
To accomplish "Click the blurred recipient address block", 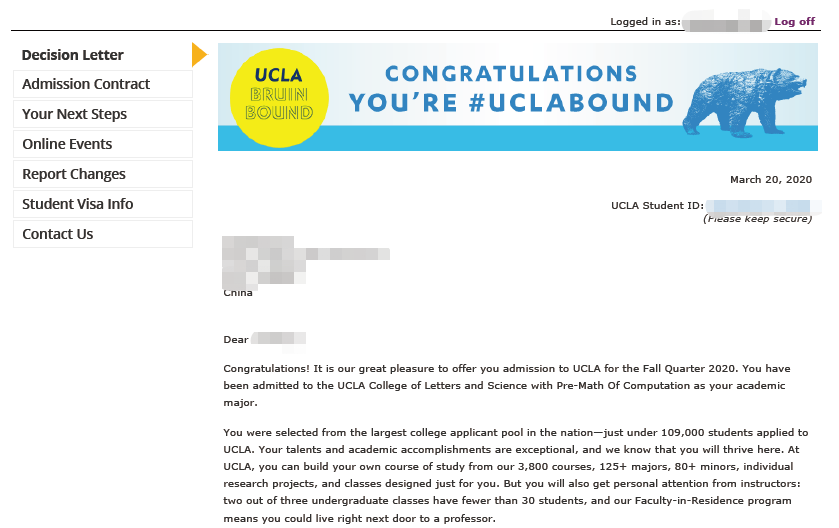I will pos(306,263).
